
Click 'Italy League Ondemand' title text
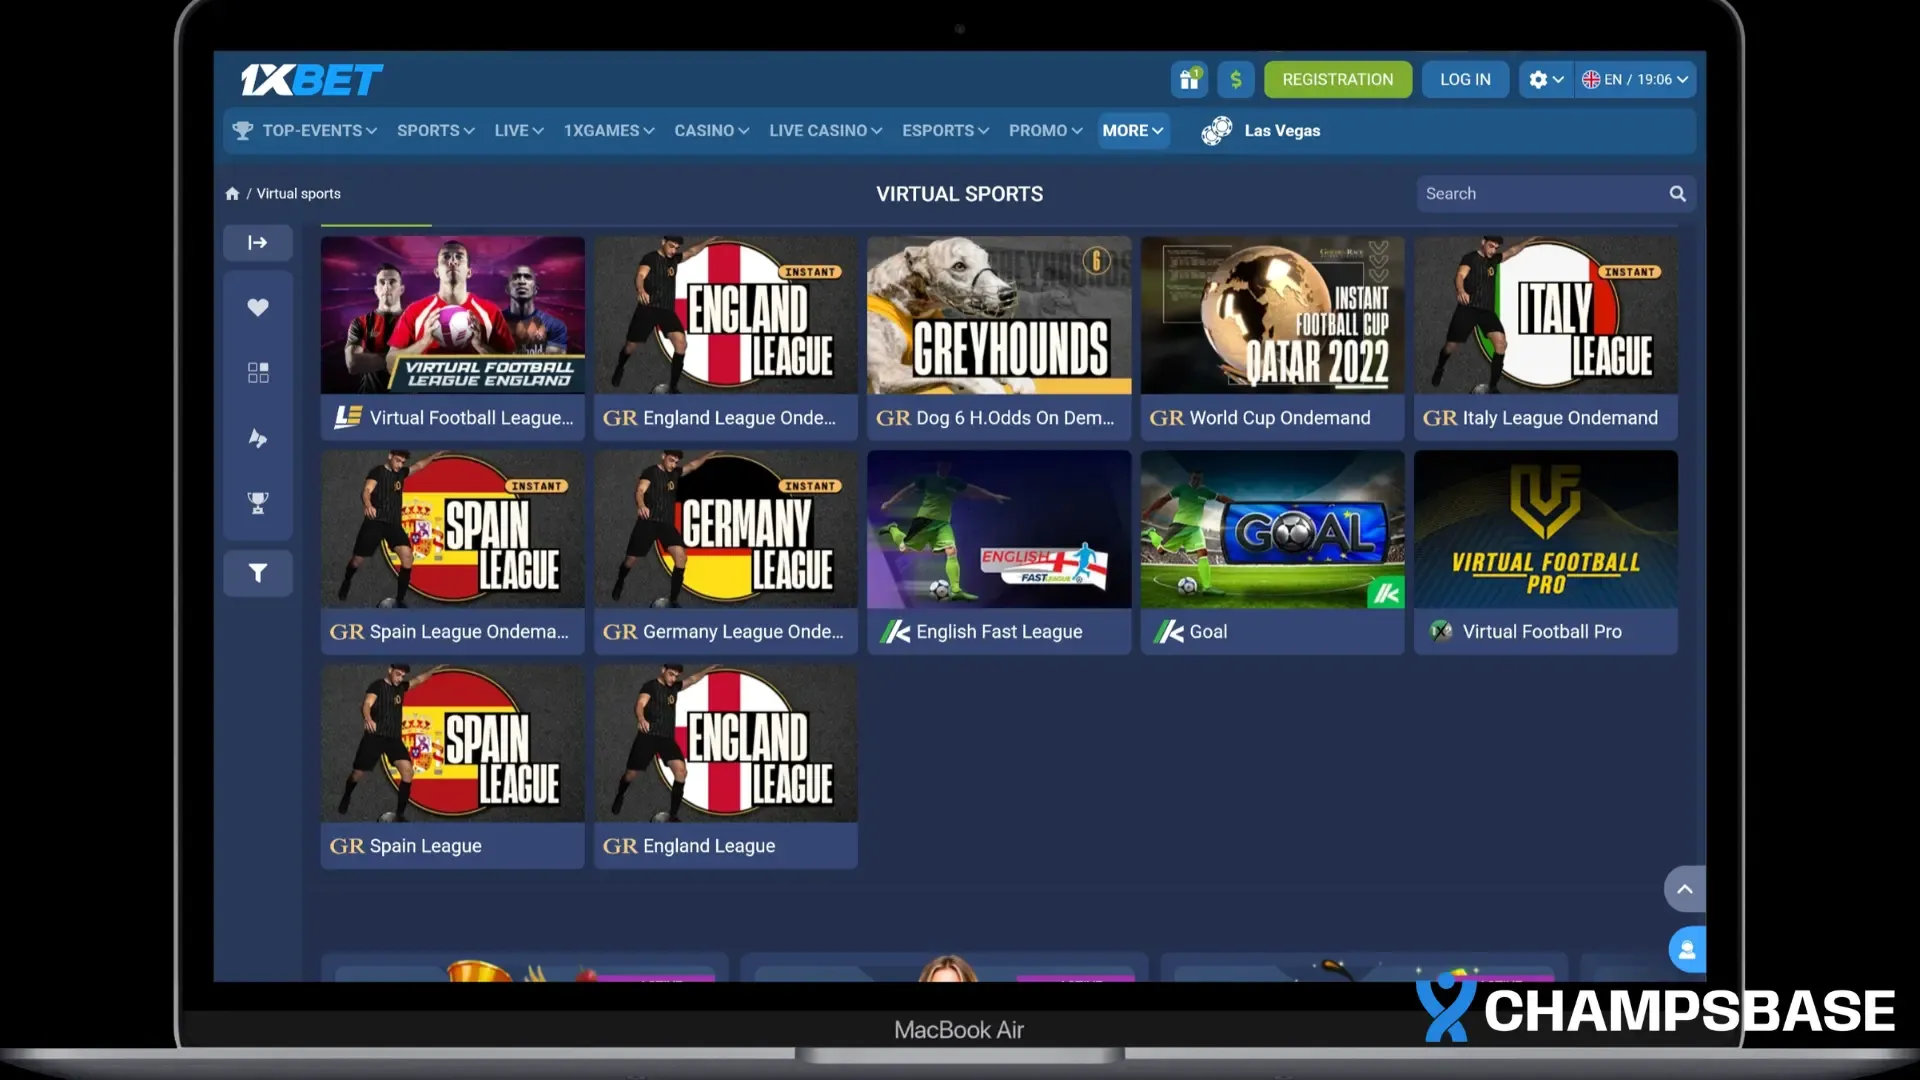[x=1560, y=418]
